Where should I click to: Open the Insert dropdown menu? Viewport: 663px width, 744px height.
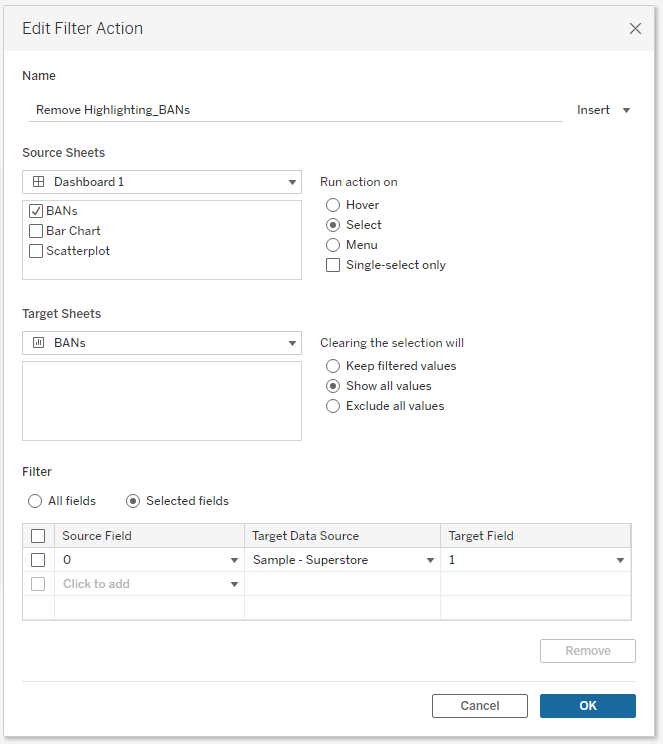click(604, 110)
